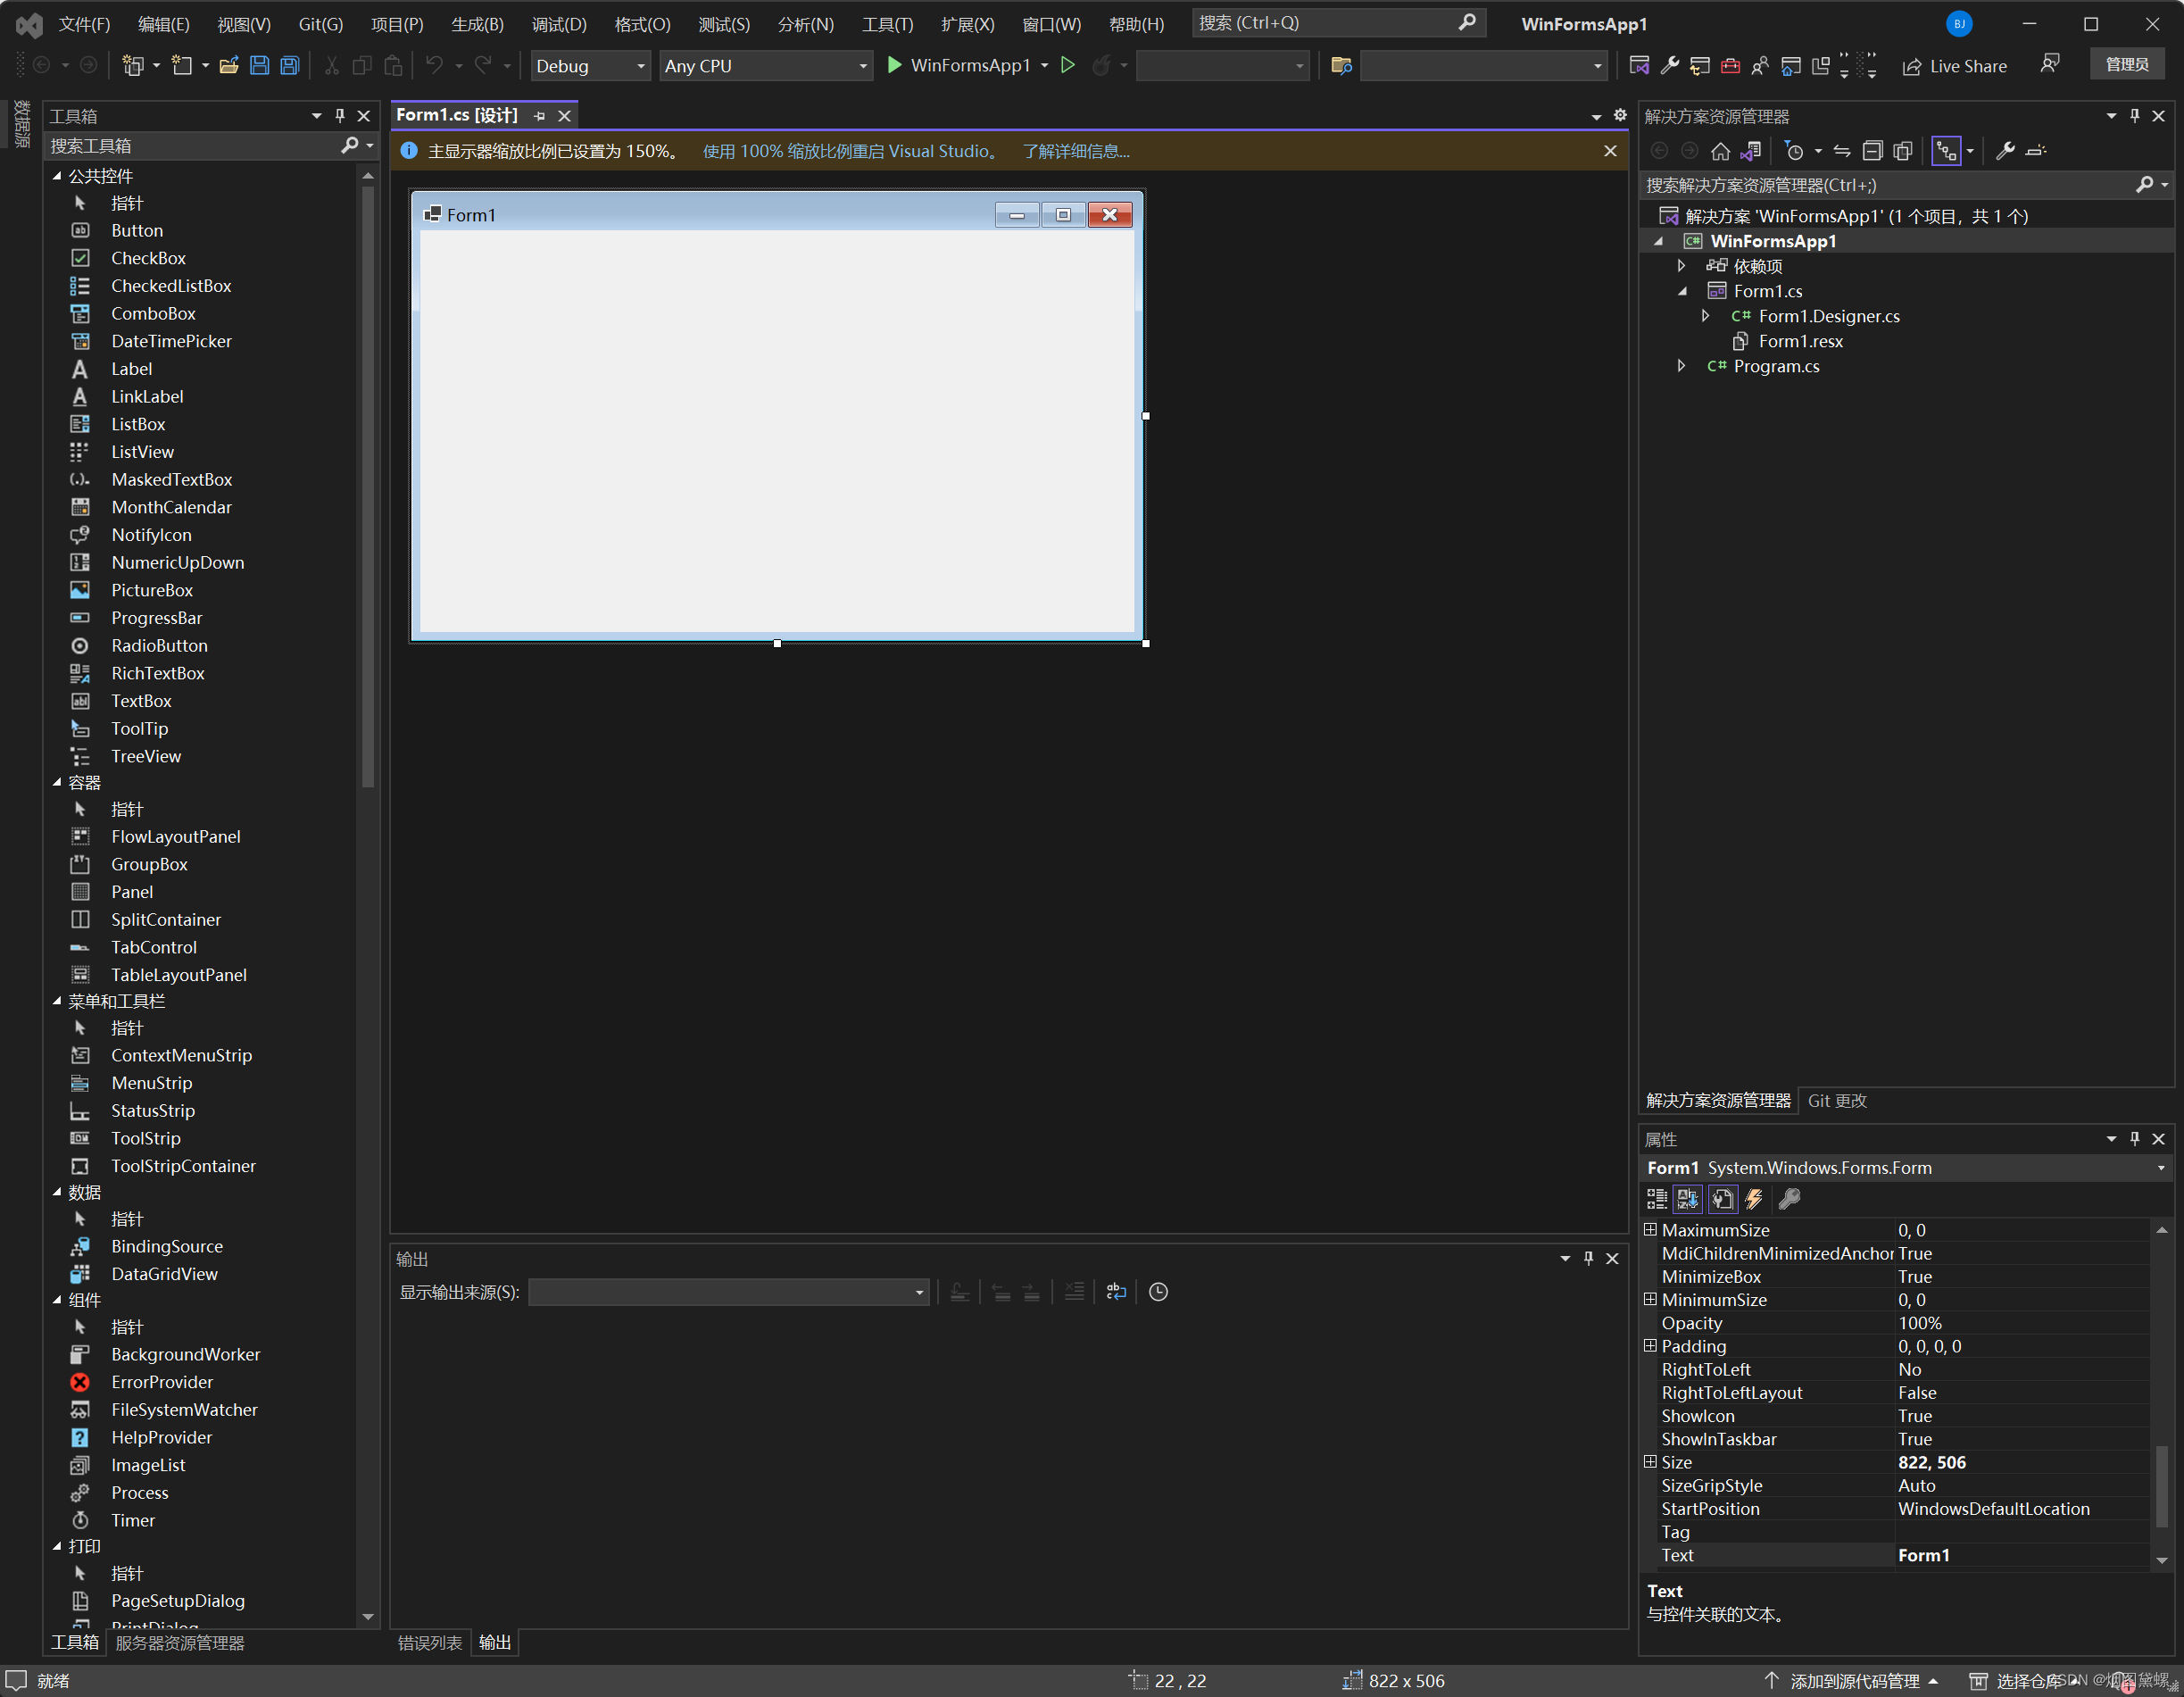This screenshot has width=2184, height=1697.
Task: Open the Any CPU platform dropdown
Action: coord(765,66)
